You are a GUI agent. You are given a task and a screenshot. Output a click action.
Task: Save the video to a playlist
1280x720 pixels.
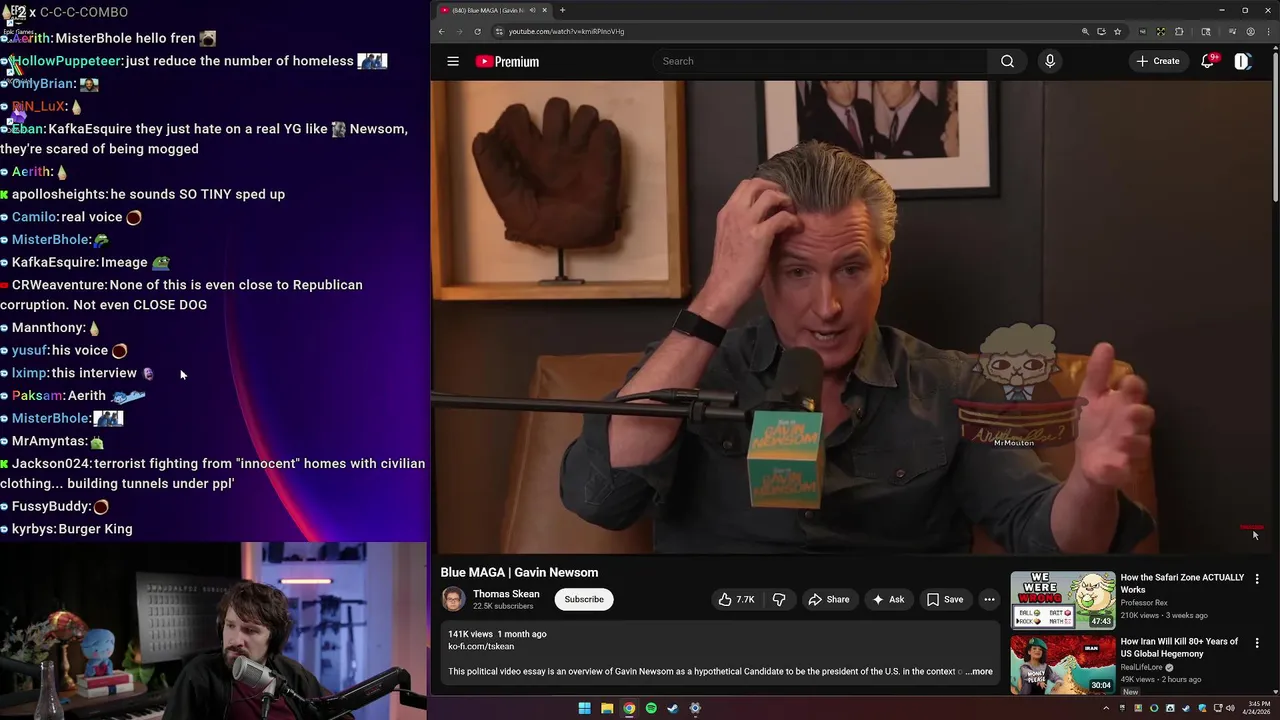(945, 599)
